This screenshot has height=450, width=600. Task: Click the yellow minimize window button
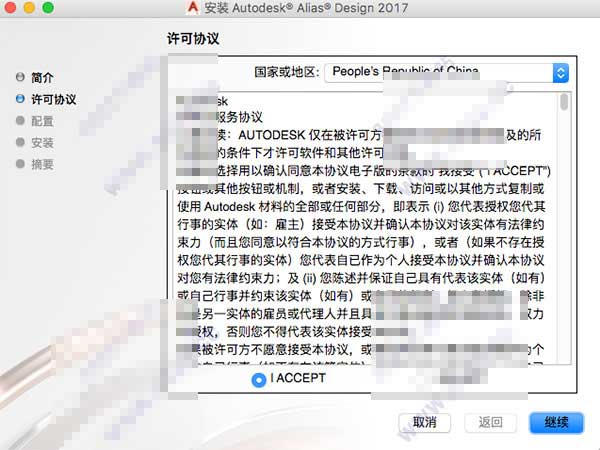pyautogui.click(x=29, y=7)
